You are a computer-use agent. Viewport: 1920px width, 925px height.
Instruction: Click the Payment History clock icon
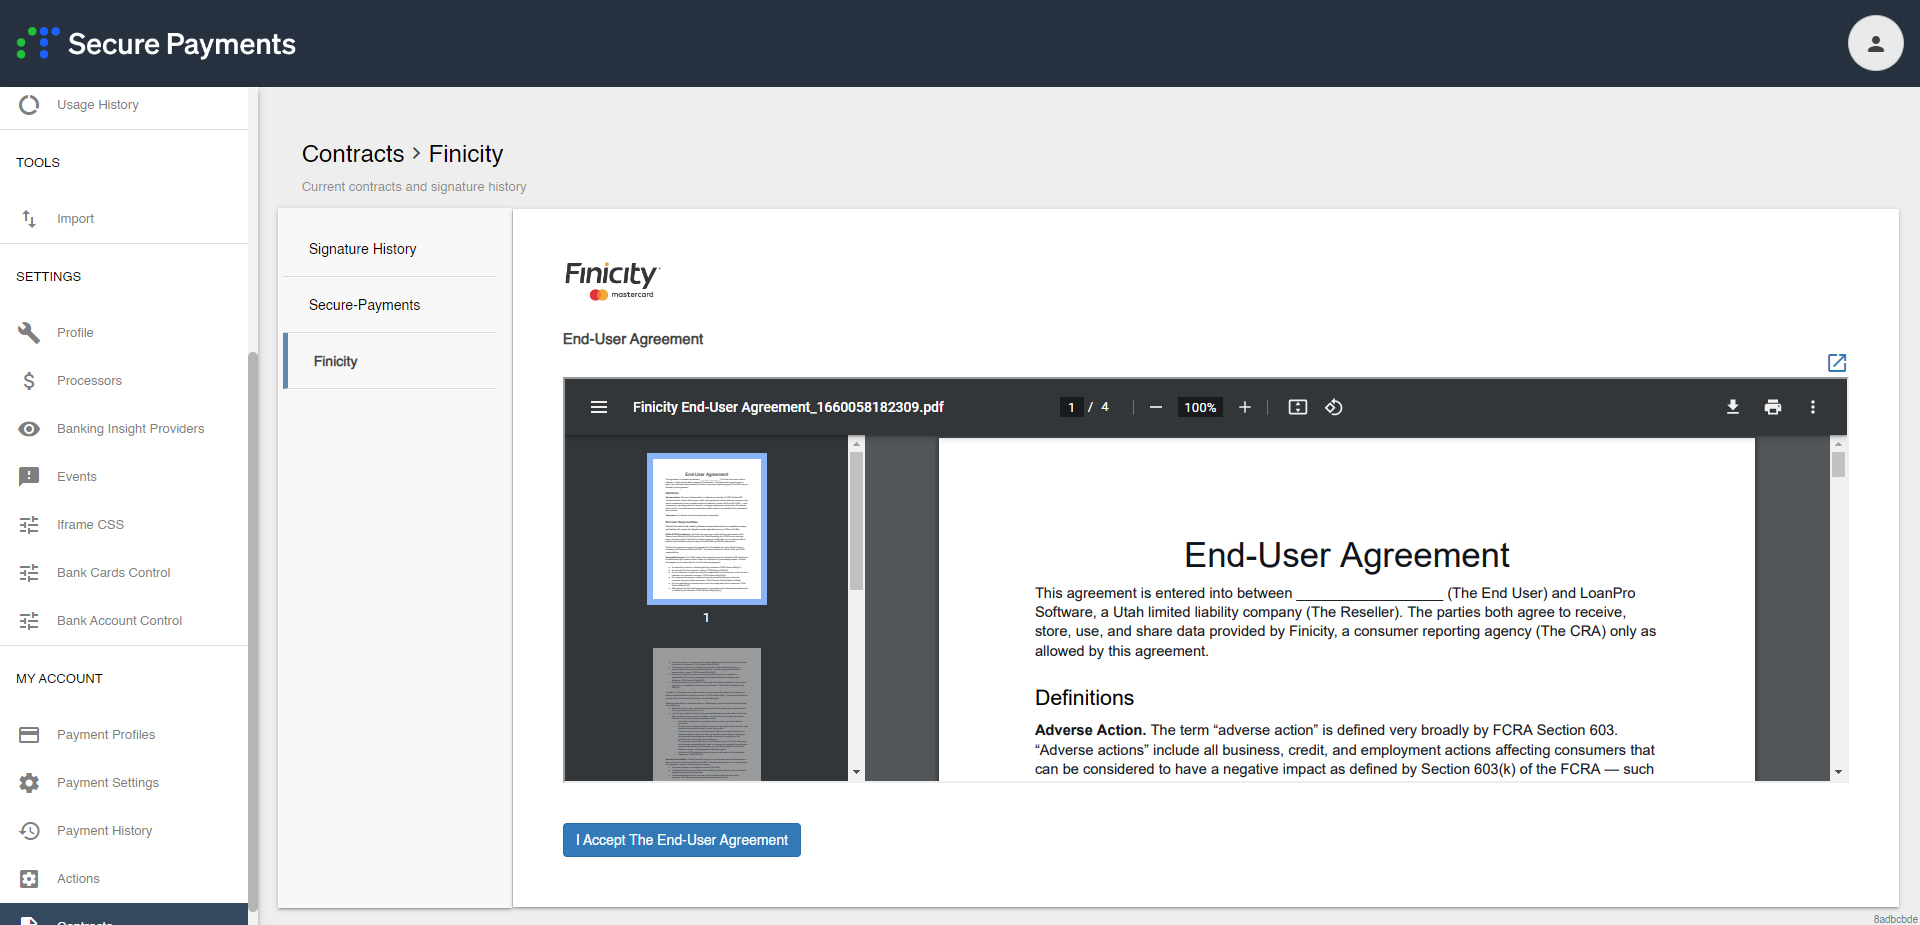pos(29,831)
